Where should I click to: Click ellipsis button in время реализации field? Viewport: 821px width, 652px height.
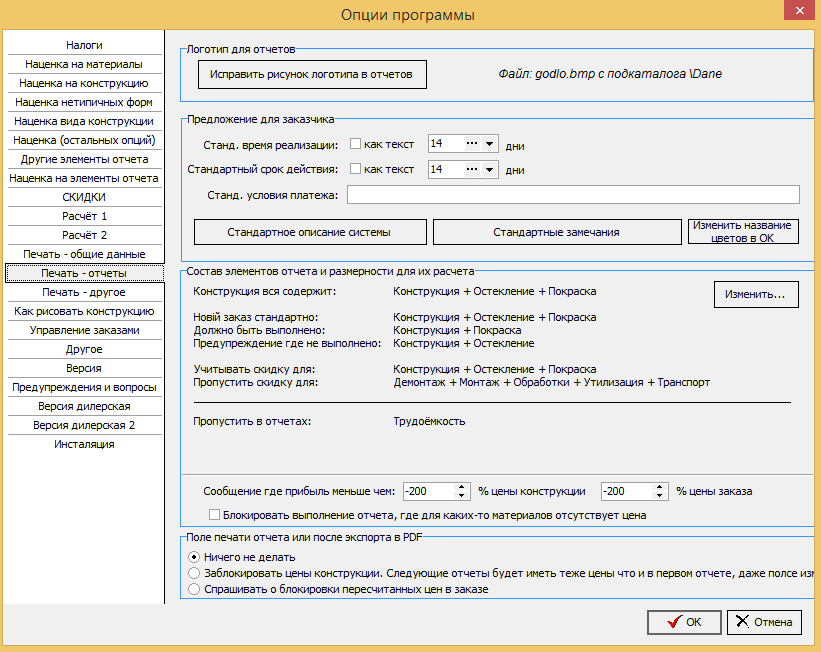point(472,143)
